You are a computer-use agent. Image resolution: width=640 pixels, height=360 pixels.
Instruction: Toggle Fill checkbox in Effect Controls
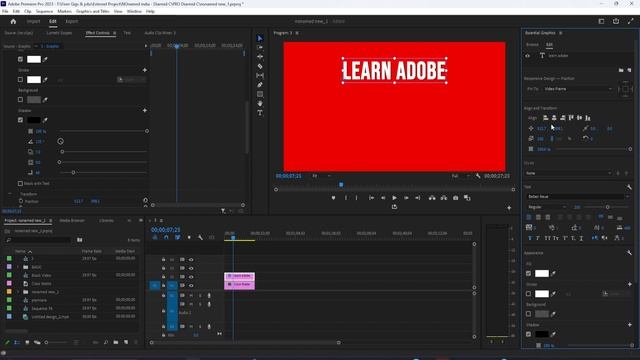pos(20,59)
